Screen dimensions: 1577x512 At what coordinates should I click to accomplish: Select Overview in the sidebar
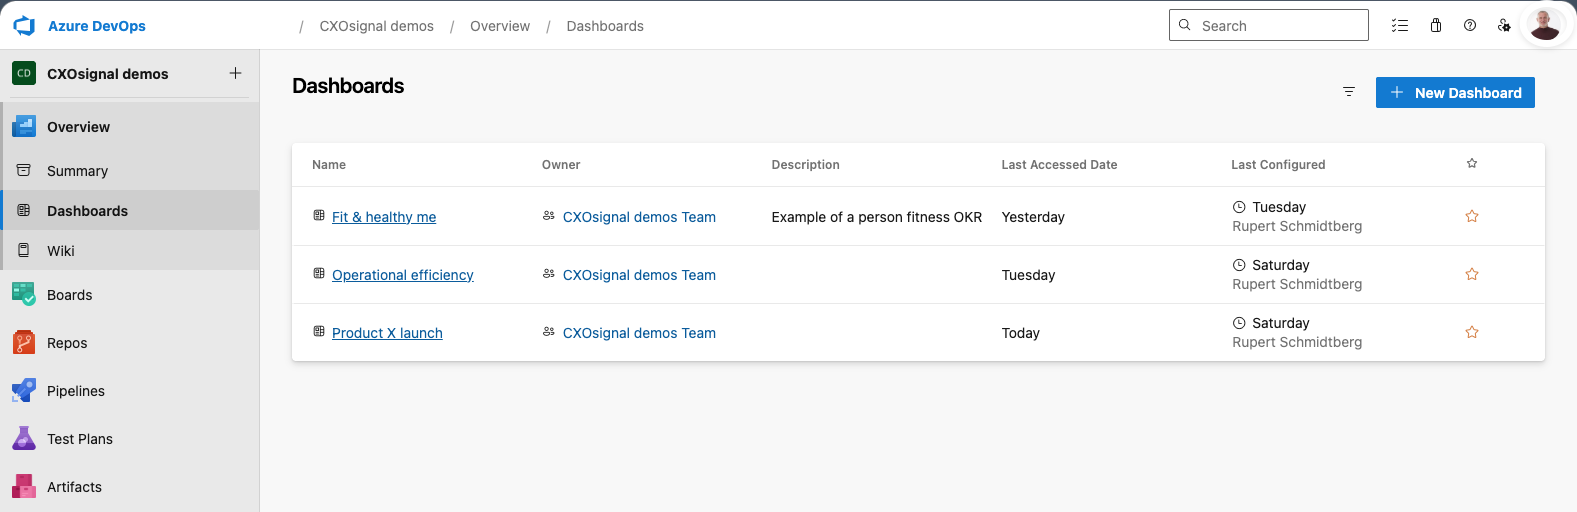[130, 127]
